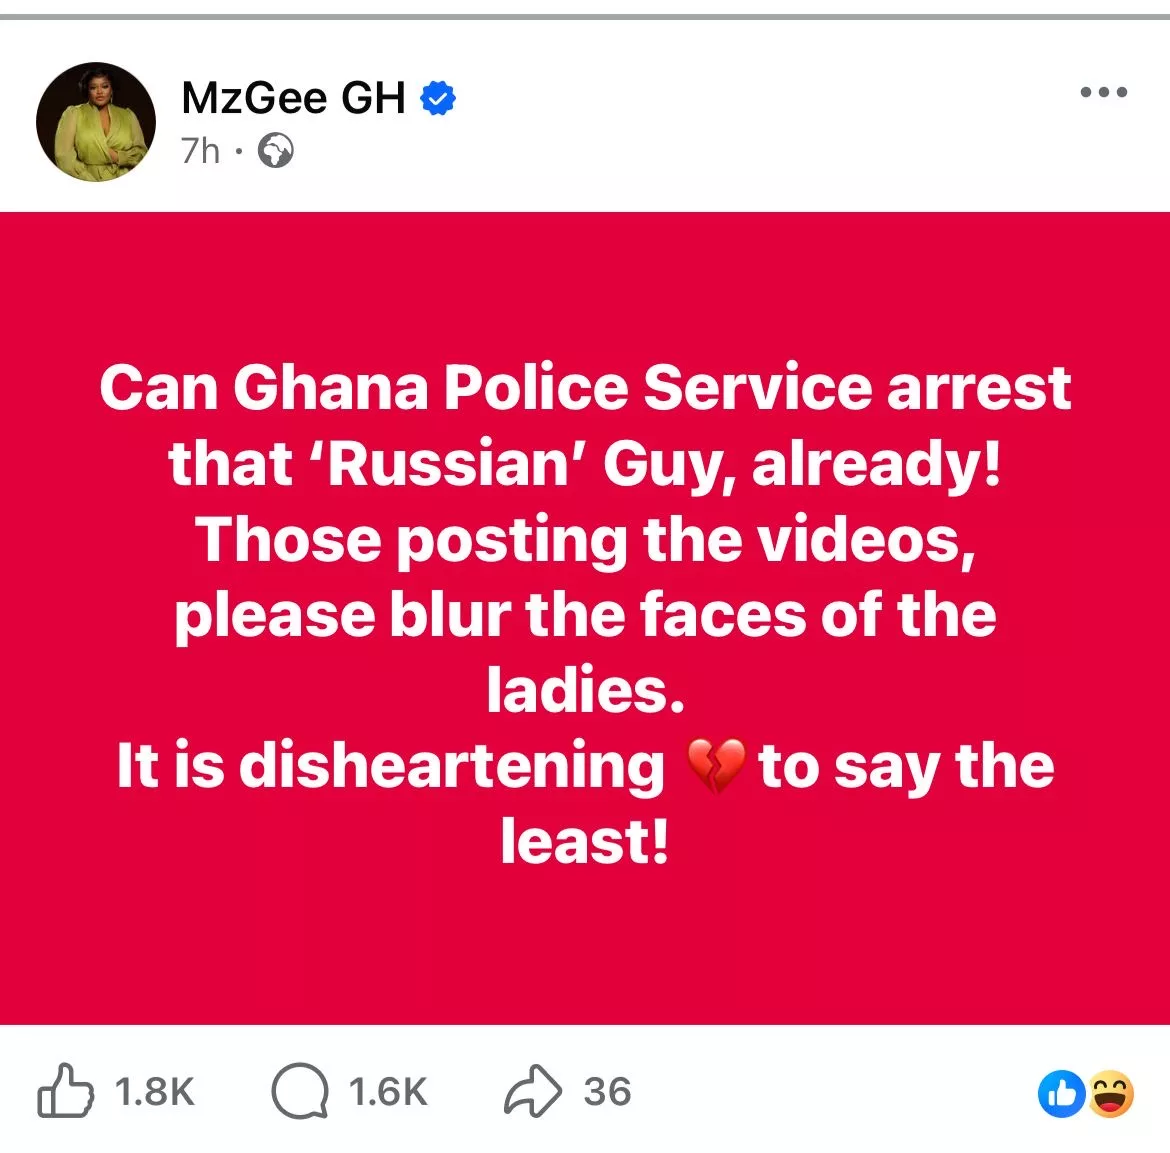This screenshot has width=1170, height=1153.
Task: Like the post with thumbs-up icon
Action: point(66,1090)
